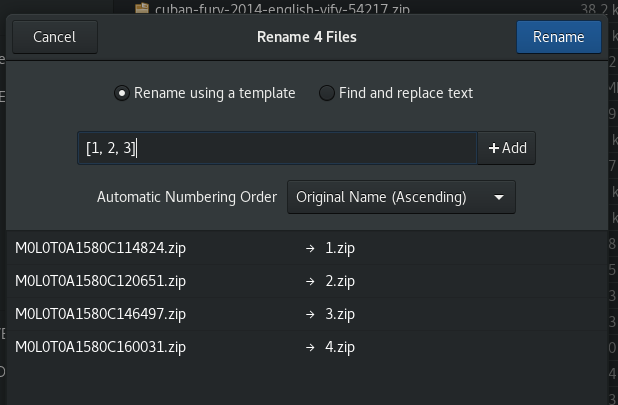This screenshot has height=405, width=618.
Task: Click the new name 4.zip
Action: (340, 347)
